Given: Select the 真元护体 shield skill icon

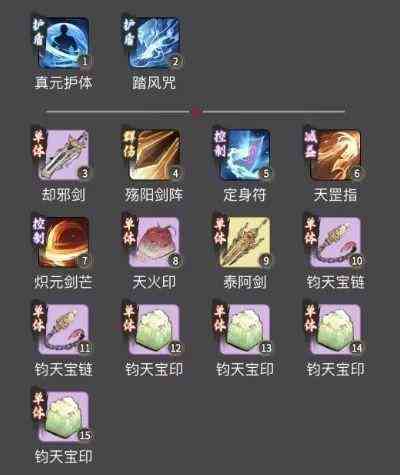Looking at the screenshot, I should tap(64, 43).
